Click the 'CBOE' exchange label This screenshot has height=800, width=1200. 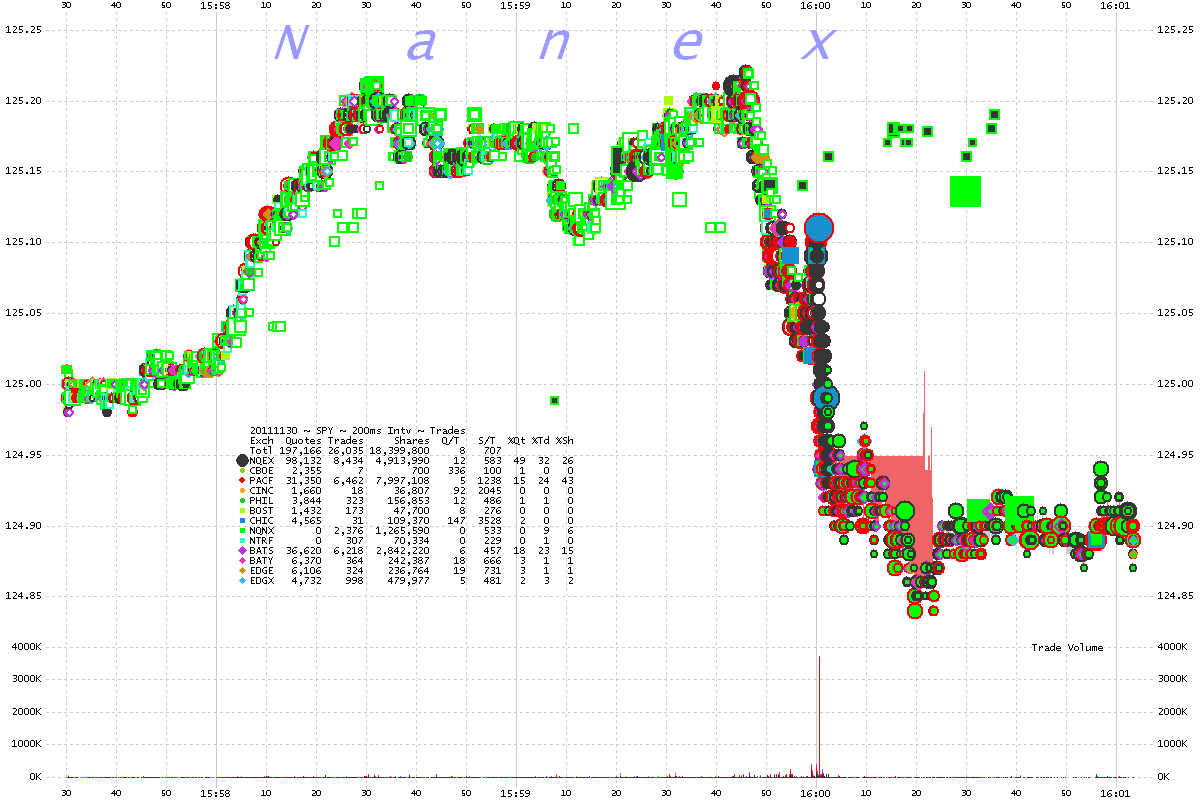[x=262, y=470]
